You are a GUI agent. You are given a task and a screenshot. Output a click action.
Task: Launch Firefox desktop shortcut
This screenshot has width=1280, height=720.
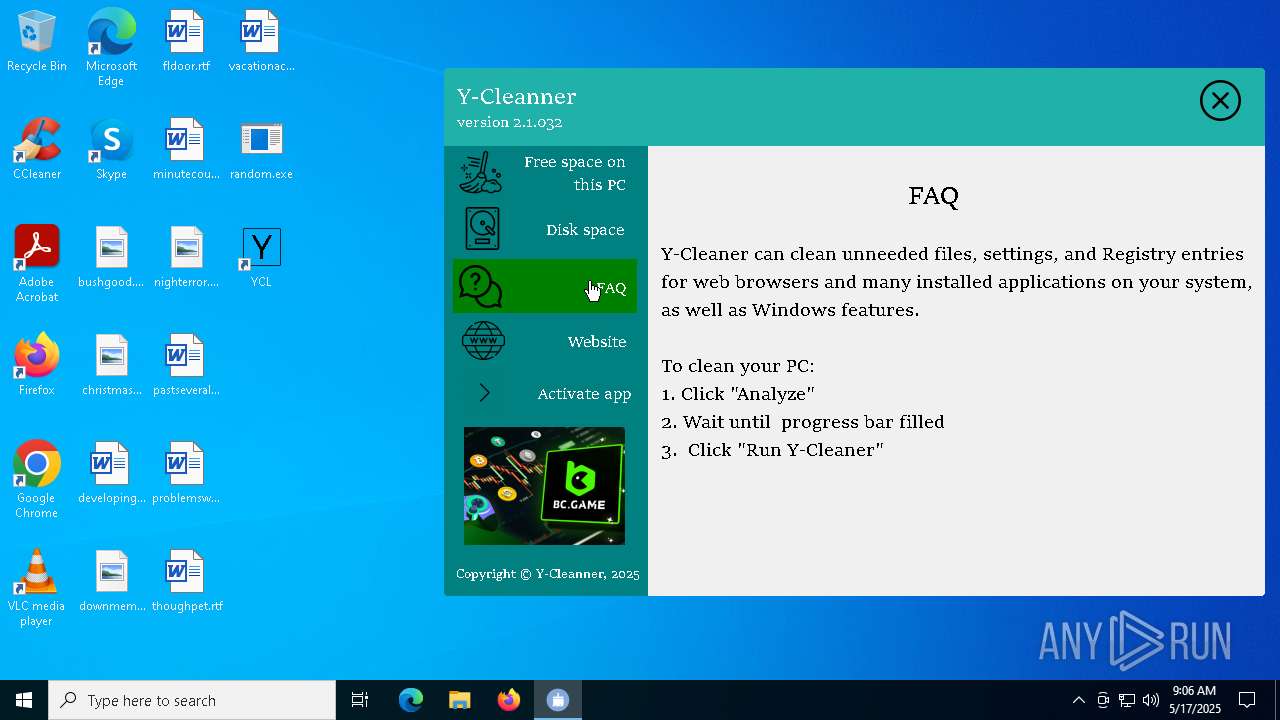click(37, 366)
